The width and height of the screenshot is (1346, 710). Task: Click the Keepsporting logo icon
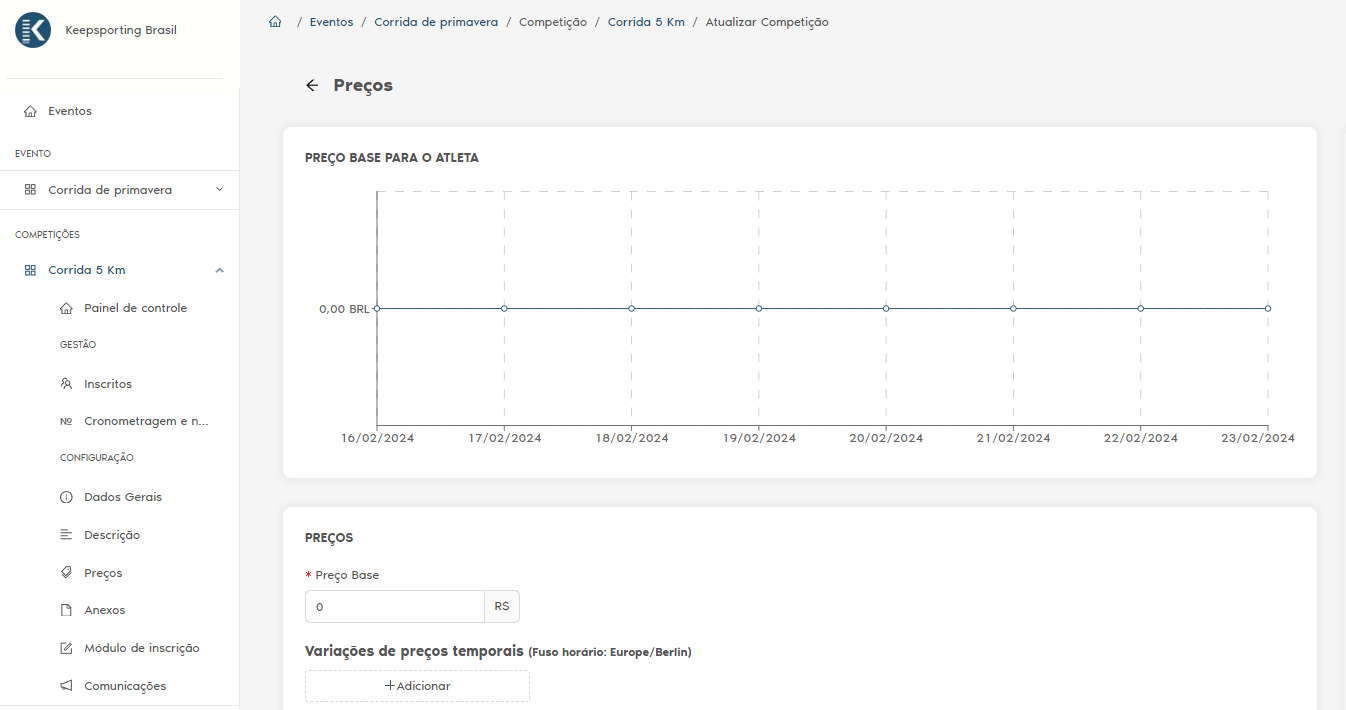click(33, 30)
